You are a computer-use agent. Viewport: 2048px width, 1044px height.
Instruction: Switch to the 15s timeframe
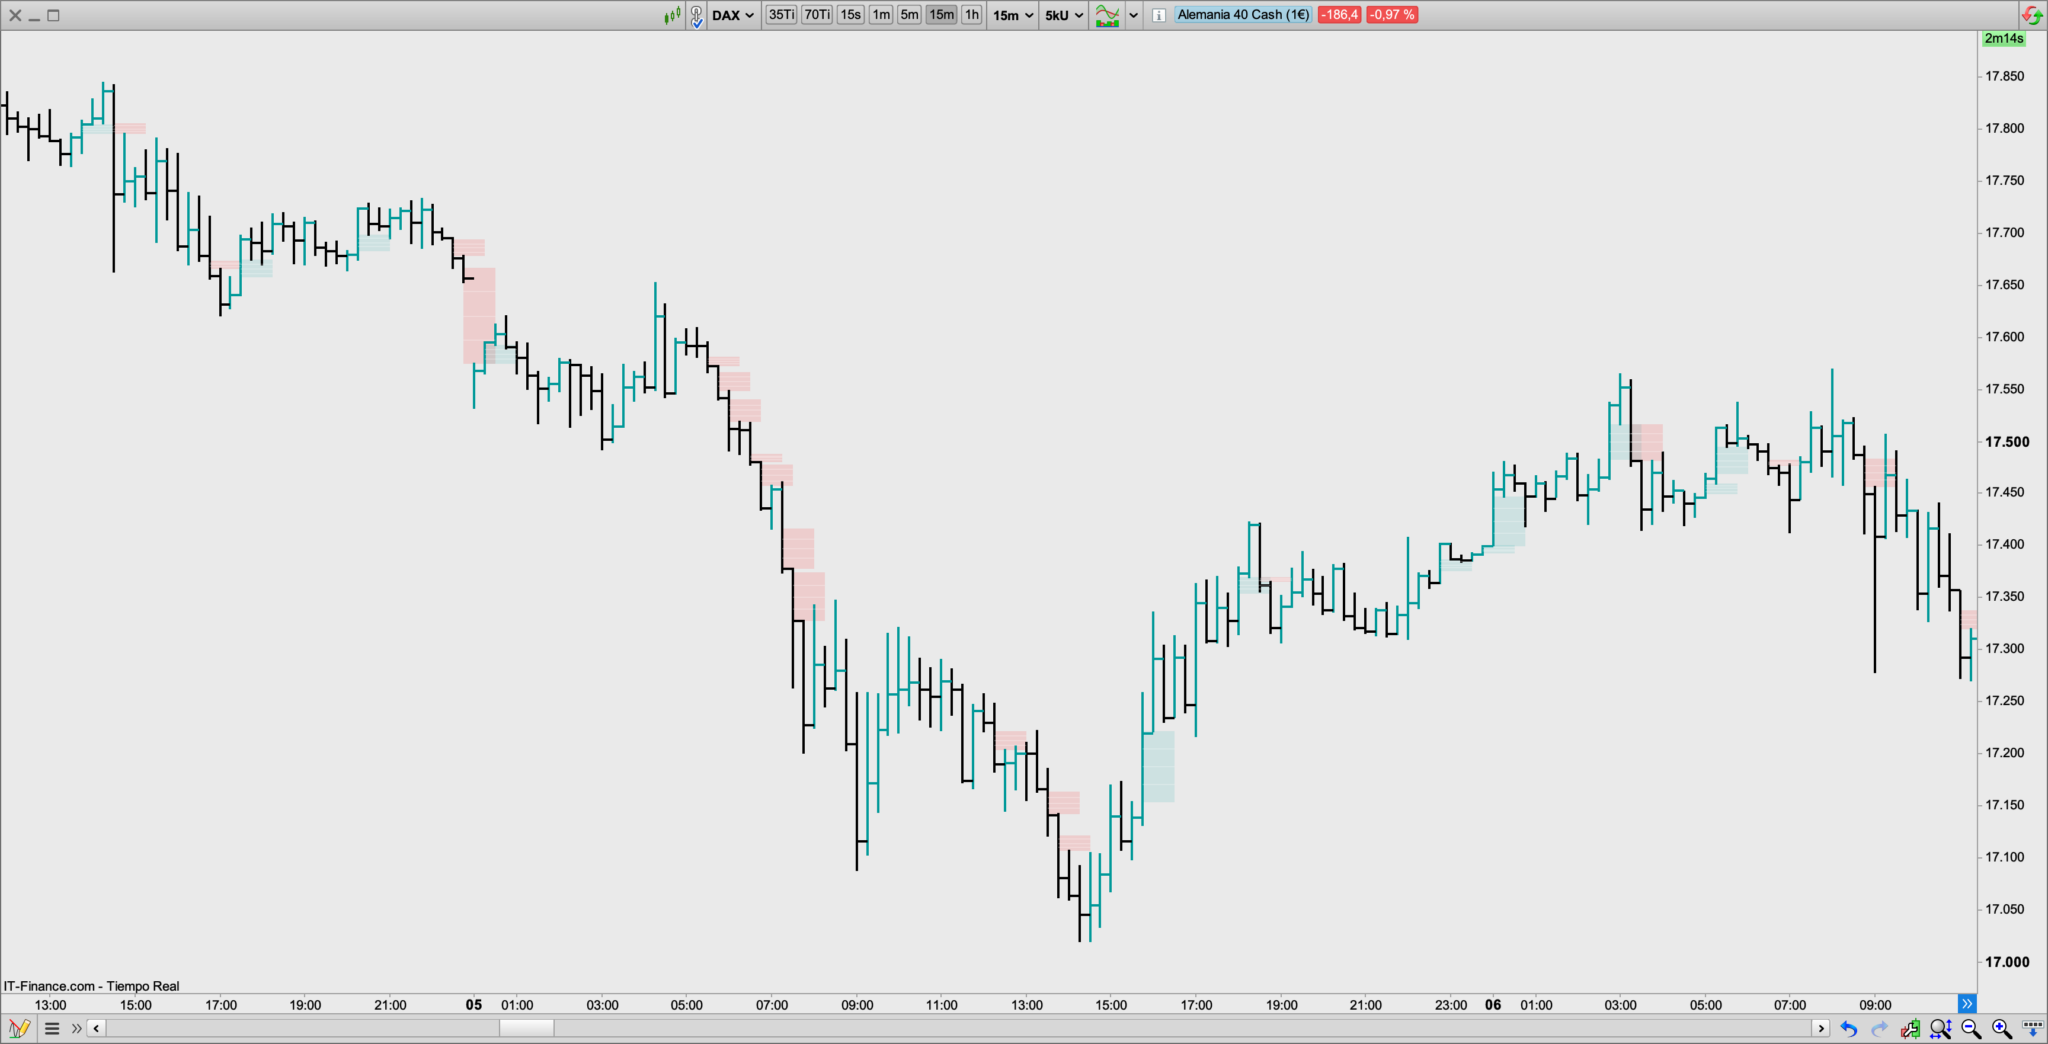tap(850, 15)
